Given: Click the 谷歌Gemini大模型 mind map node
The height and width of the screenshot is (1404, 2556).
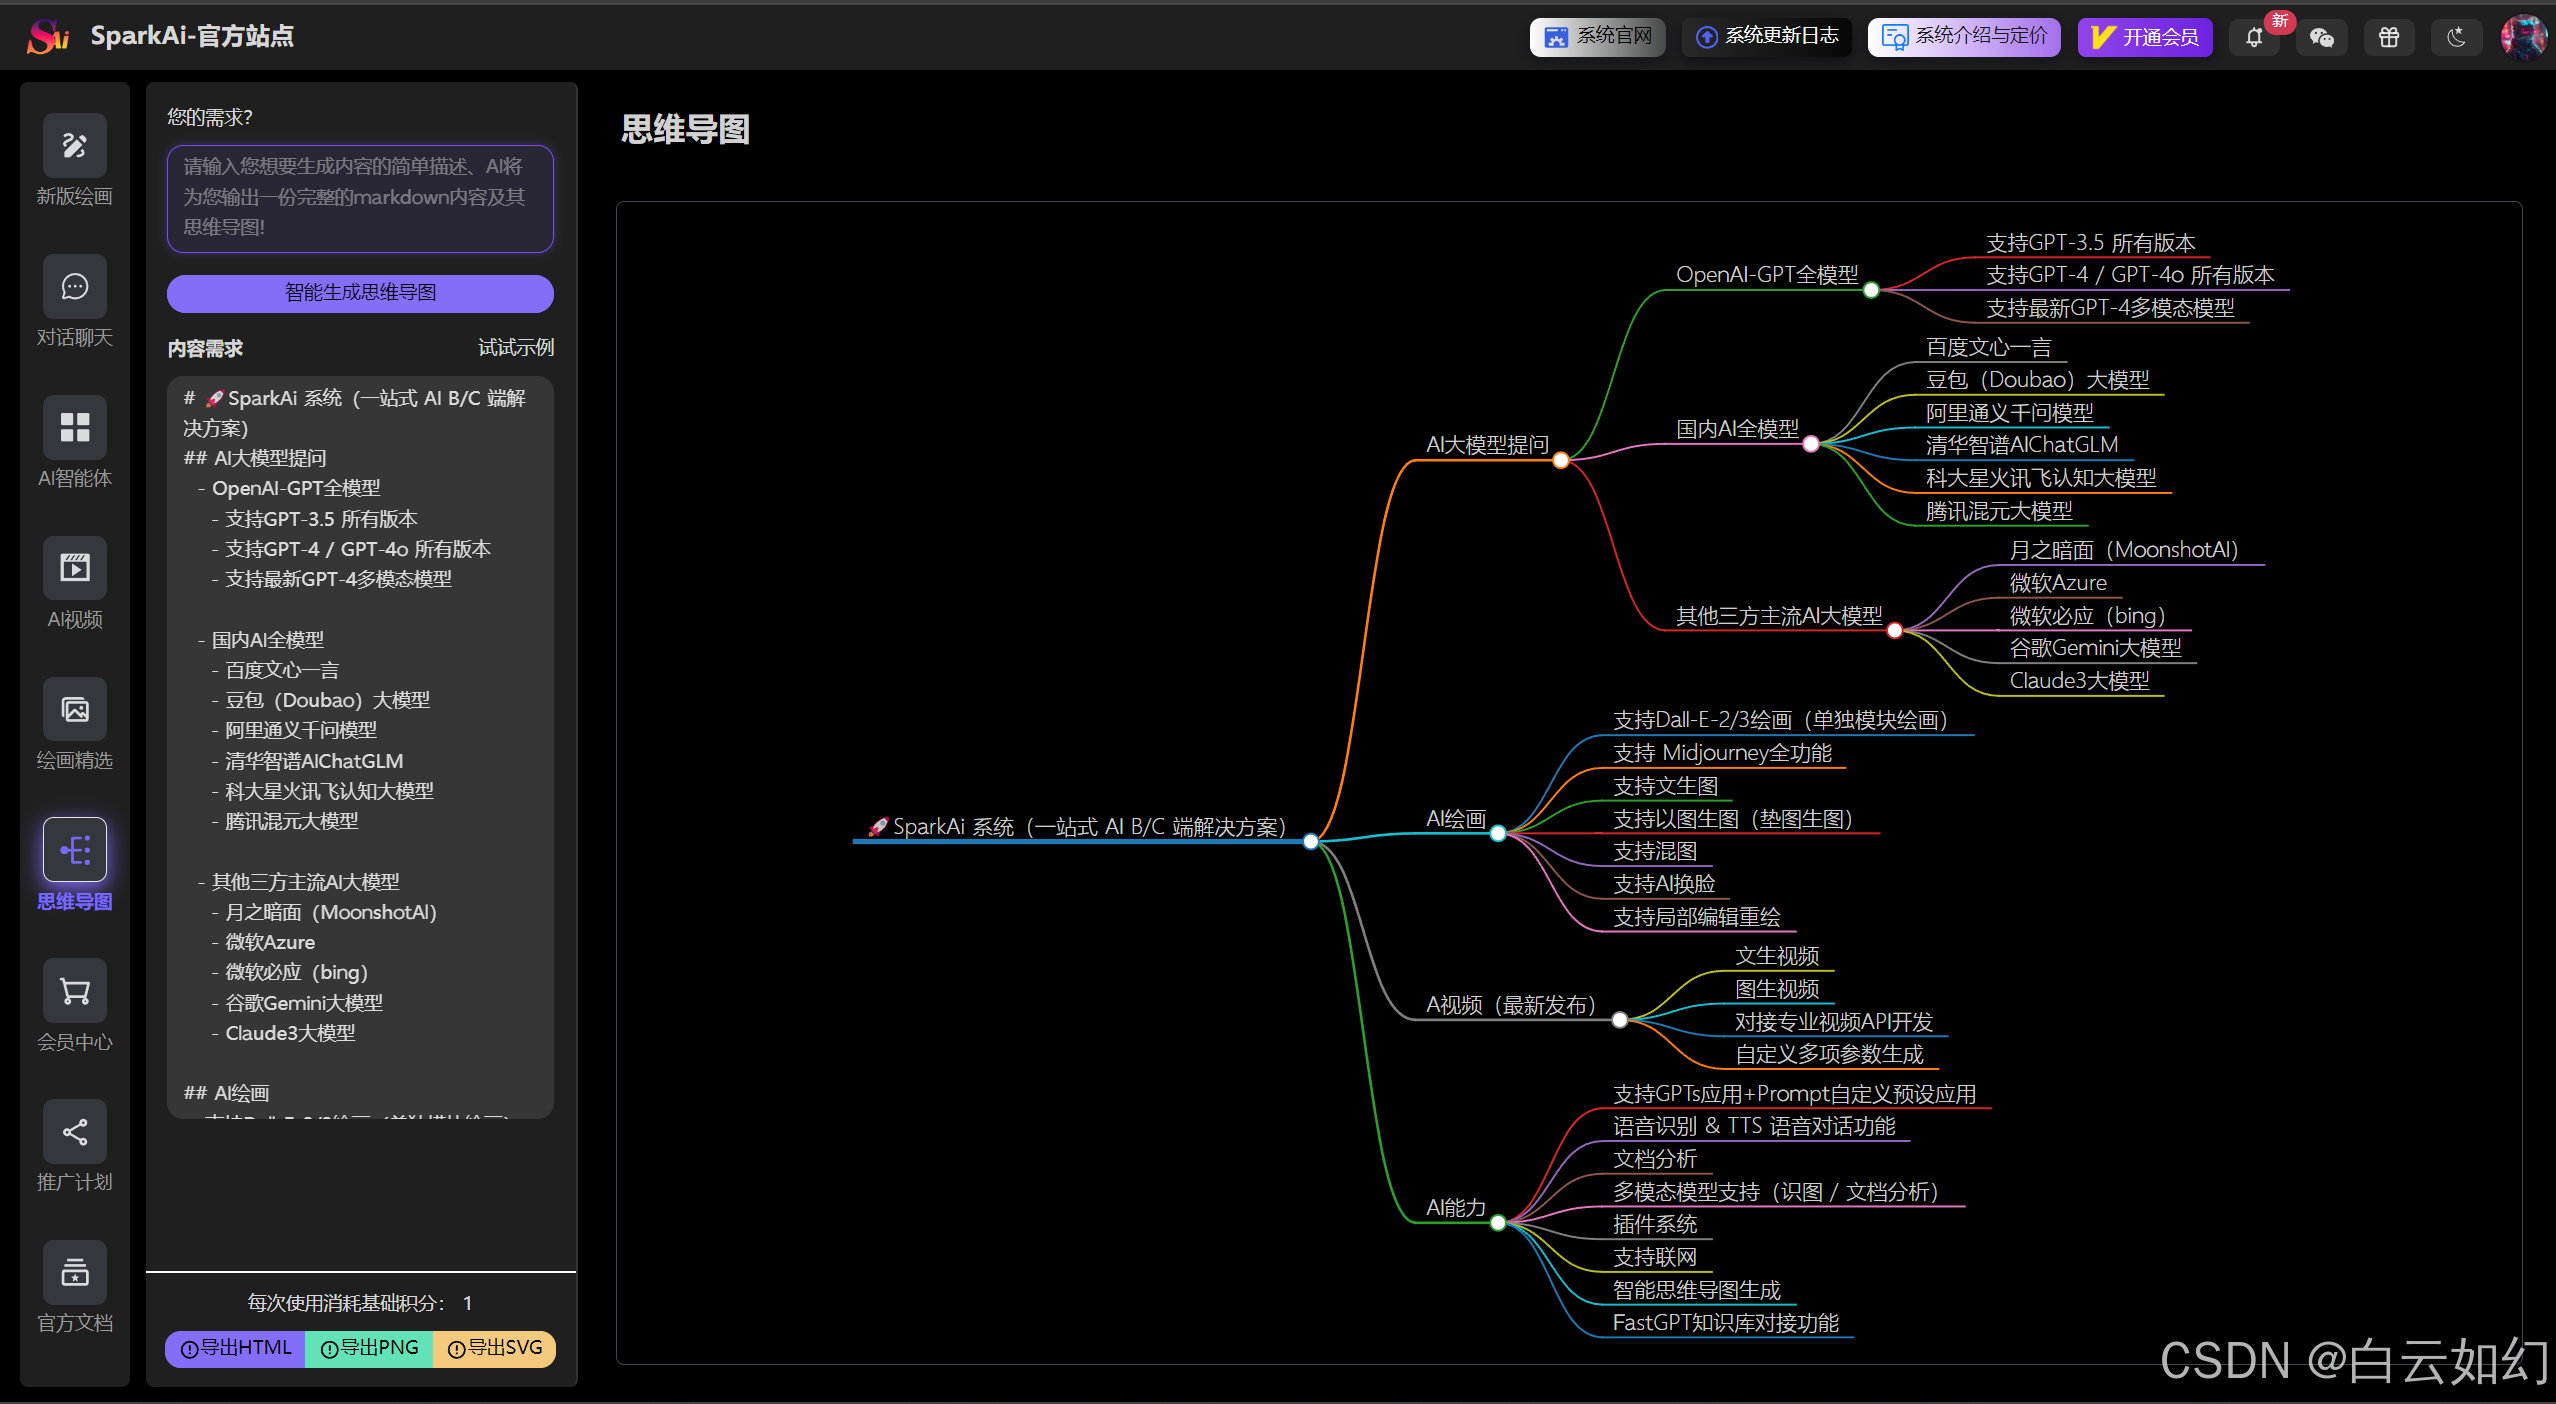Looking at the screenshot, I should pos(2096,648).
